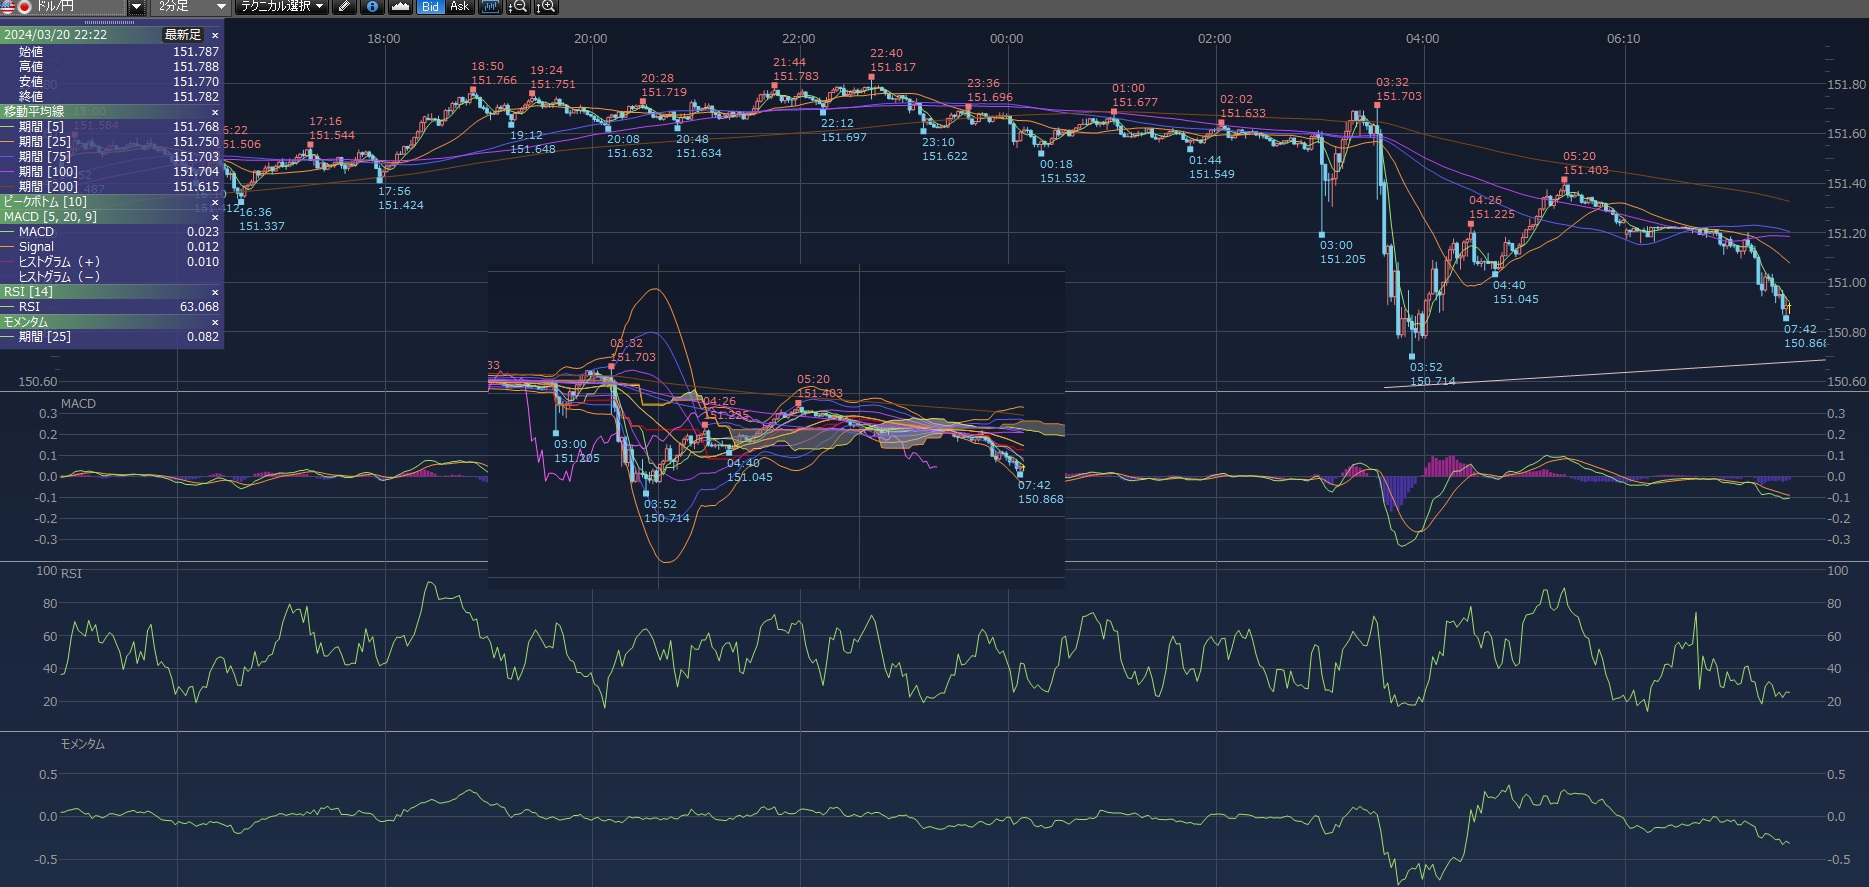
Task: Click the pencil drawing tool icon
Action: point(344,7)
